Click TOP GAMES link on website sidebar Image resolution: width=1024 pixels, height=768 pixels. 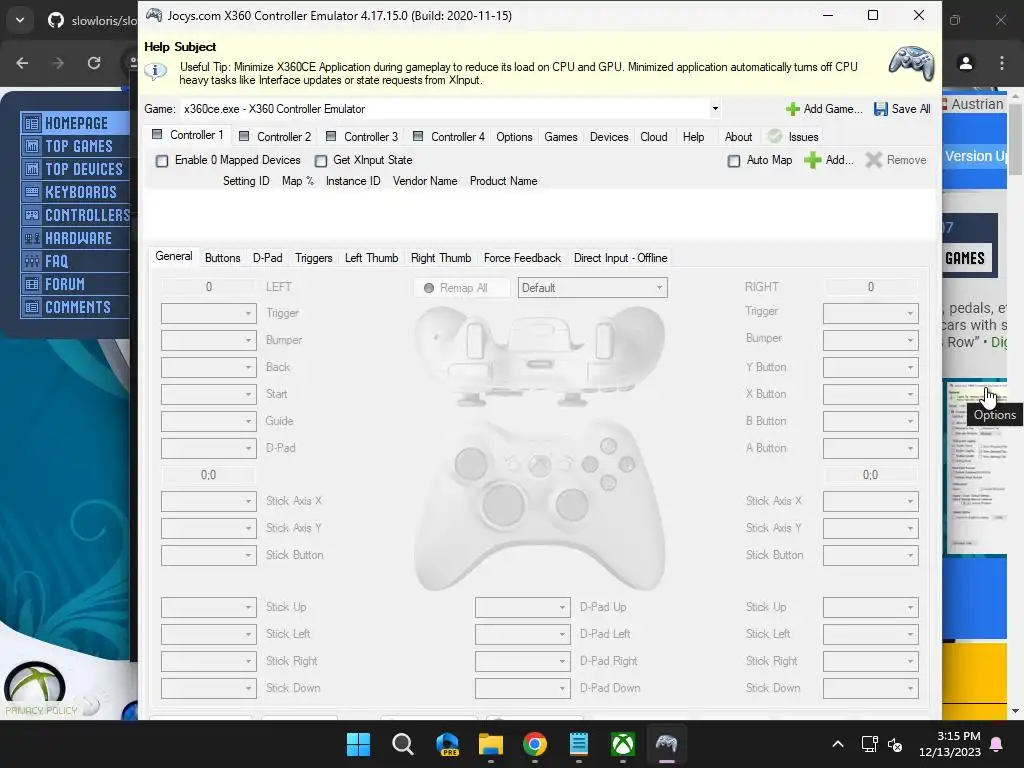click(x=76, y=146)
